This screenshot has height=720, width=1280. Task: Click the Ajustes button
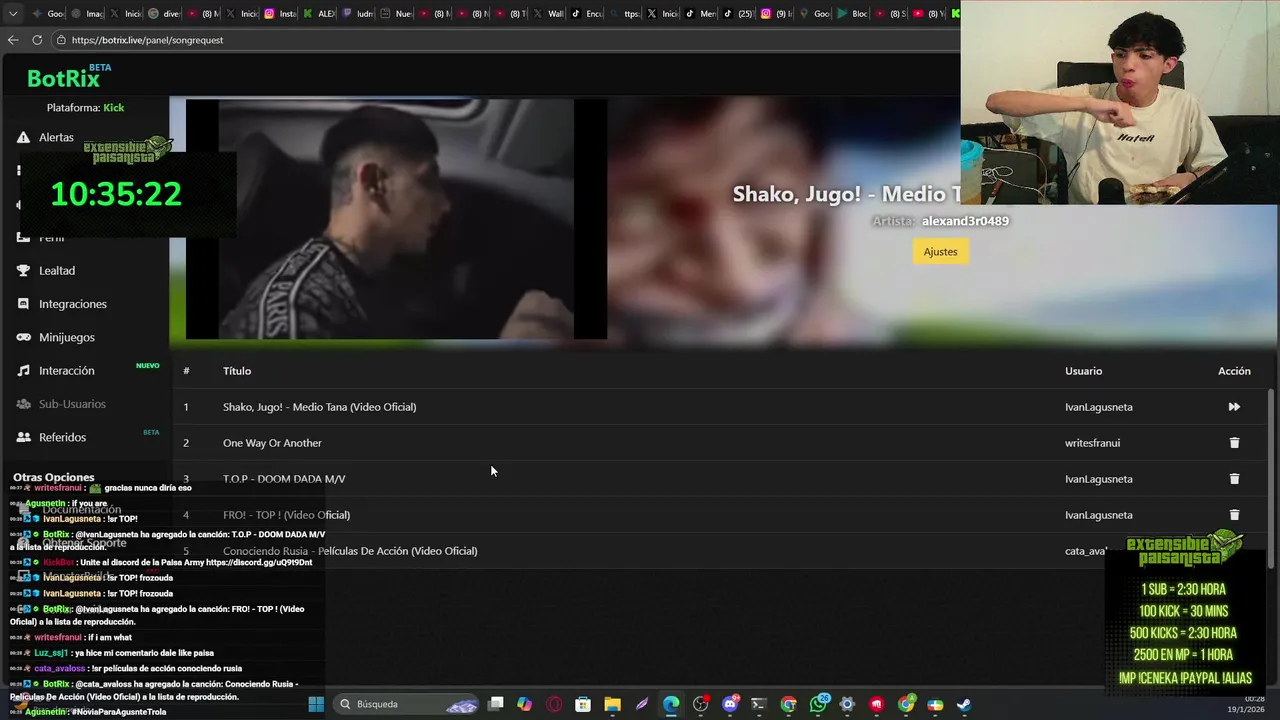[x=940, y=251]
